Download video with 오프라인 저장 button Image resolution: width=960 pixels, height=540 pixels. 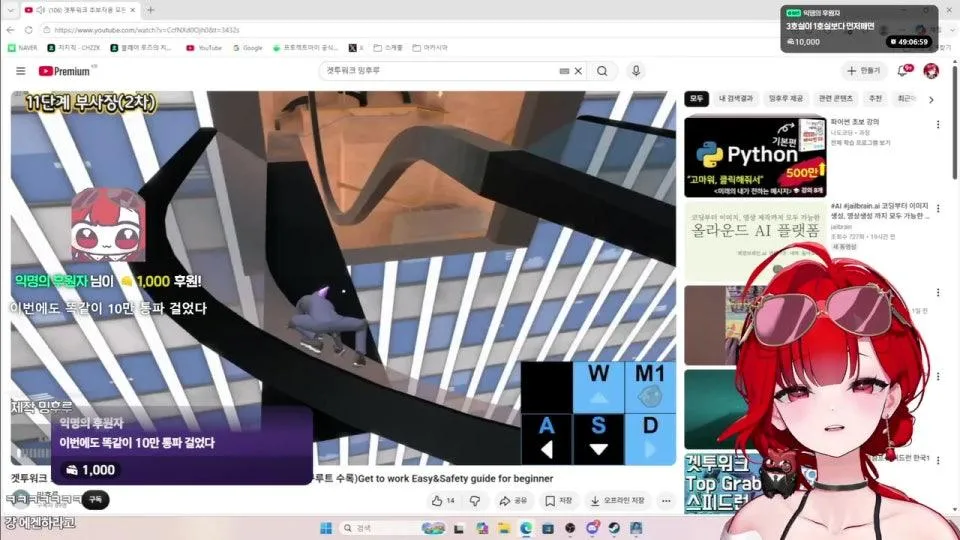(617, 501)
